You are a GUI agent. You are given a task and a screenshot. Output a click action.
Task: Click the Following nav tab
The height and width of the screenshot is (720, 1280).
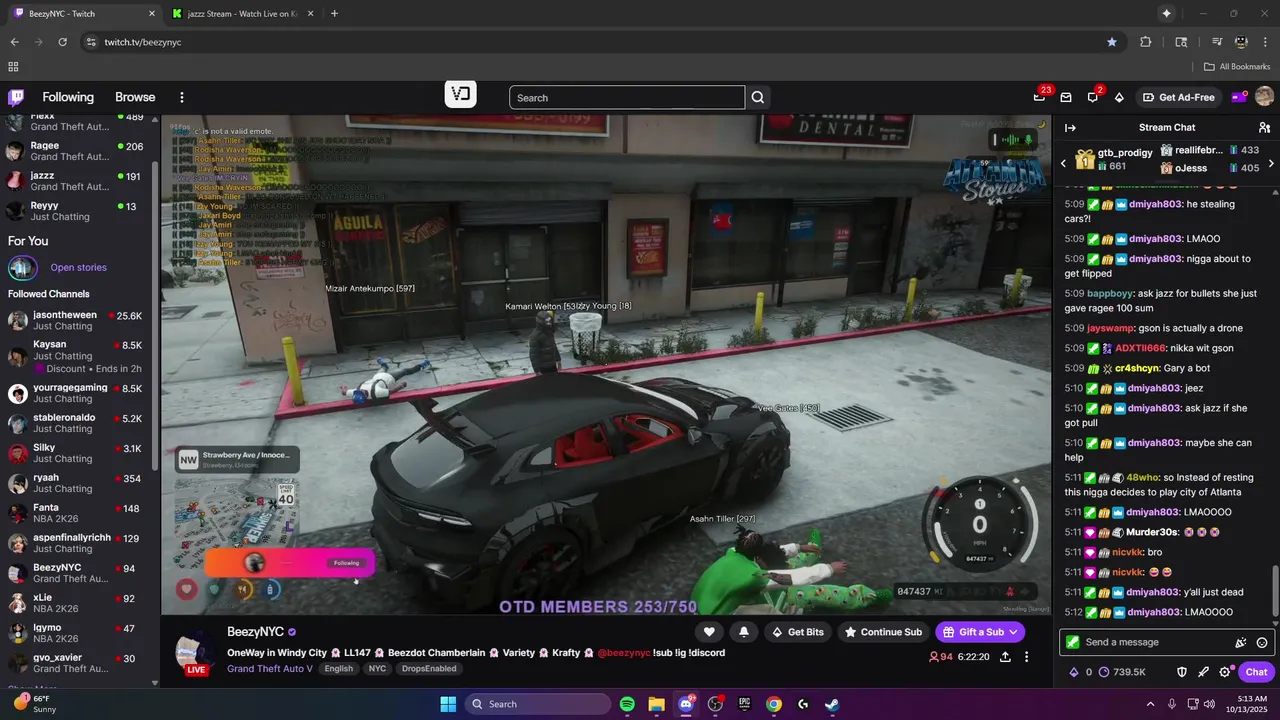tap(68, 97)
